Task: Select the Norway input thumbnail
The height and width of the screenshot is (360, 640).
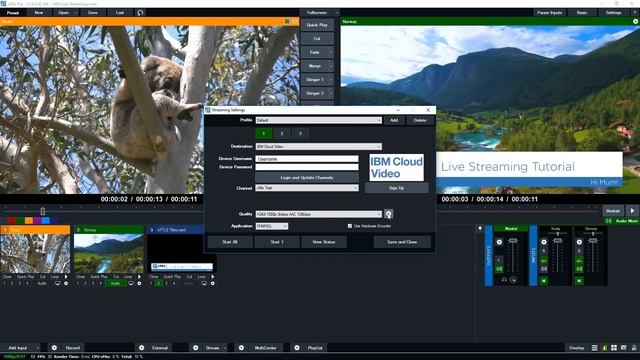Action: point(109,253)
